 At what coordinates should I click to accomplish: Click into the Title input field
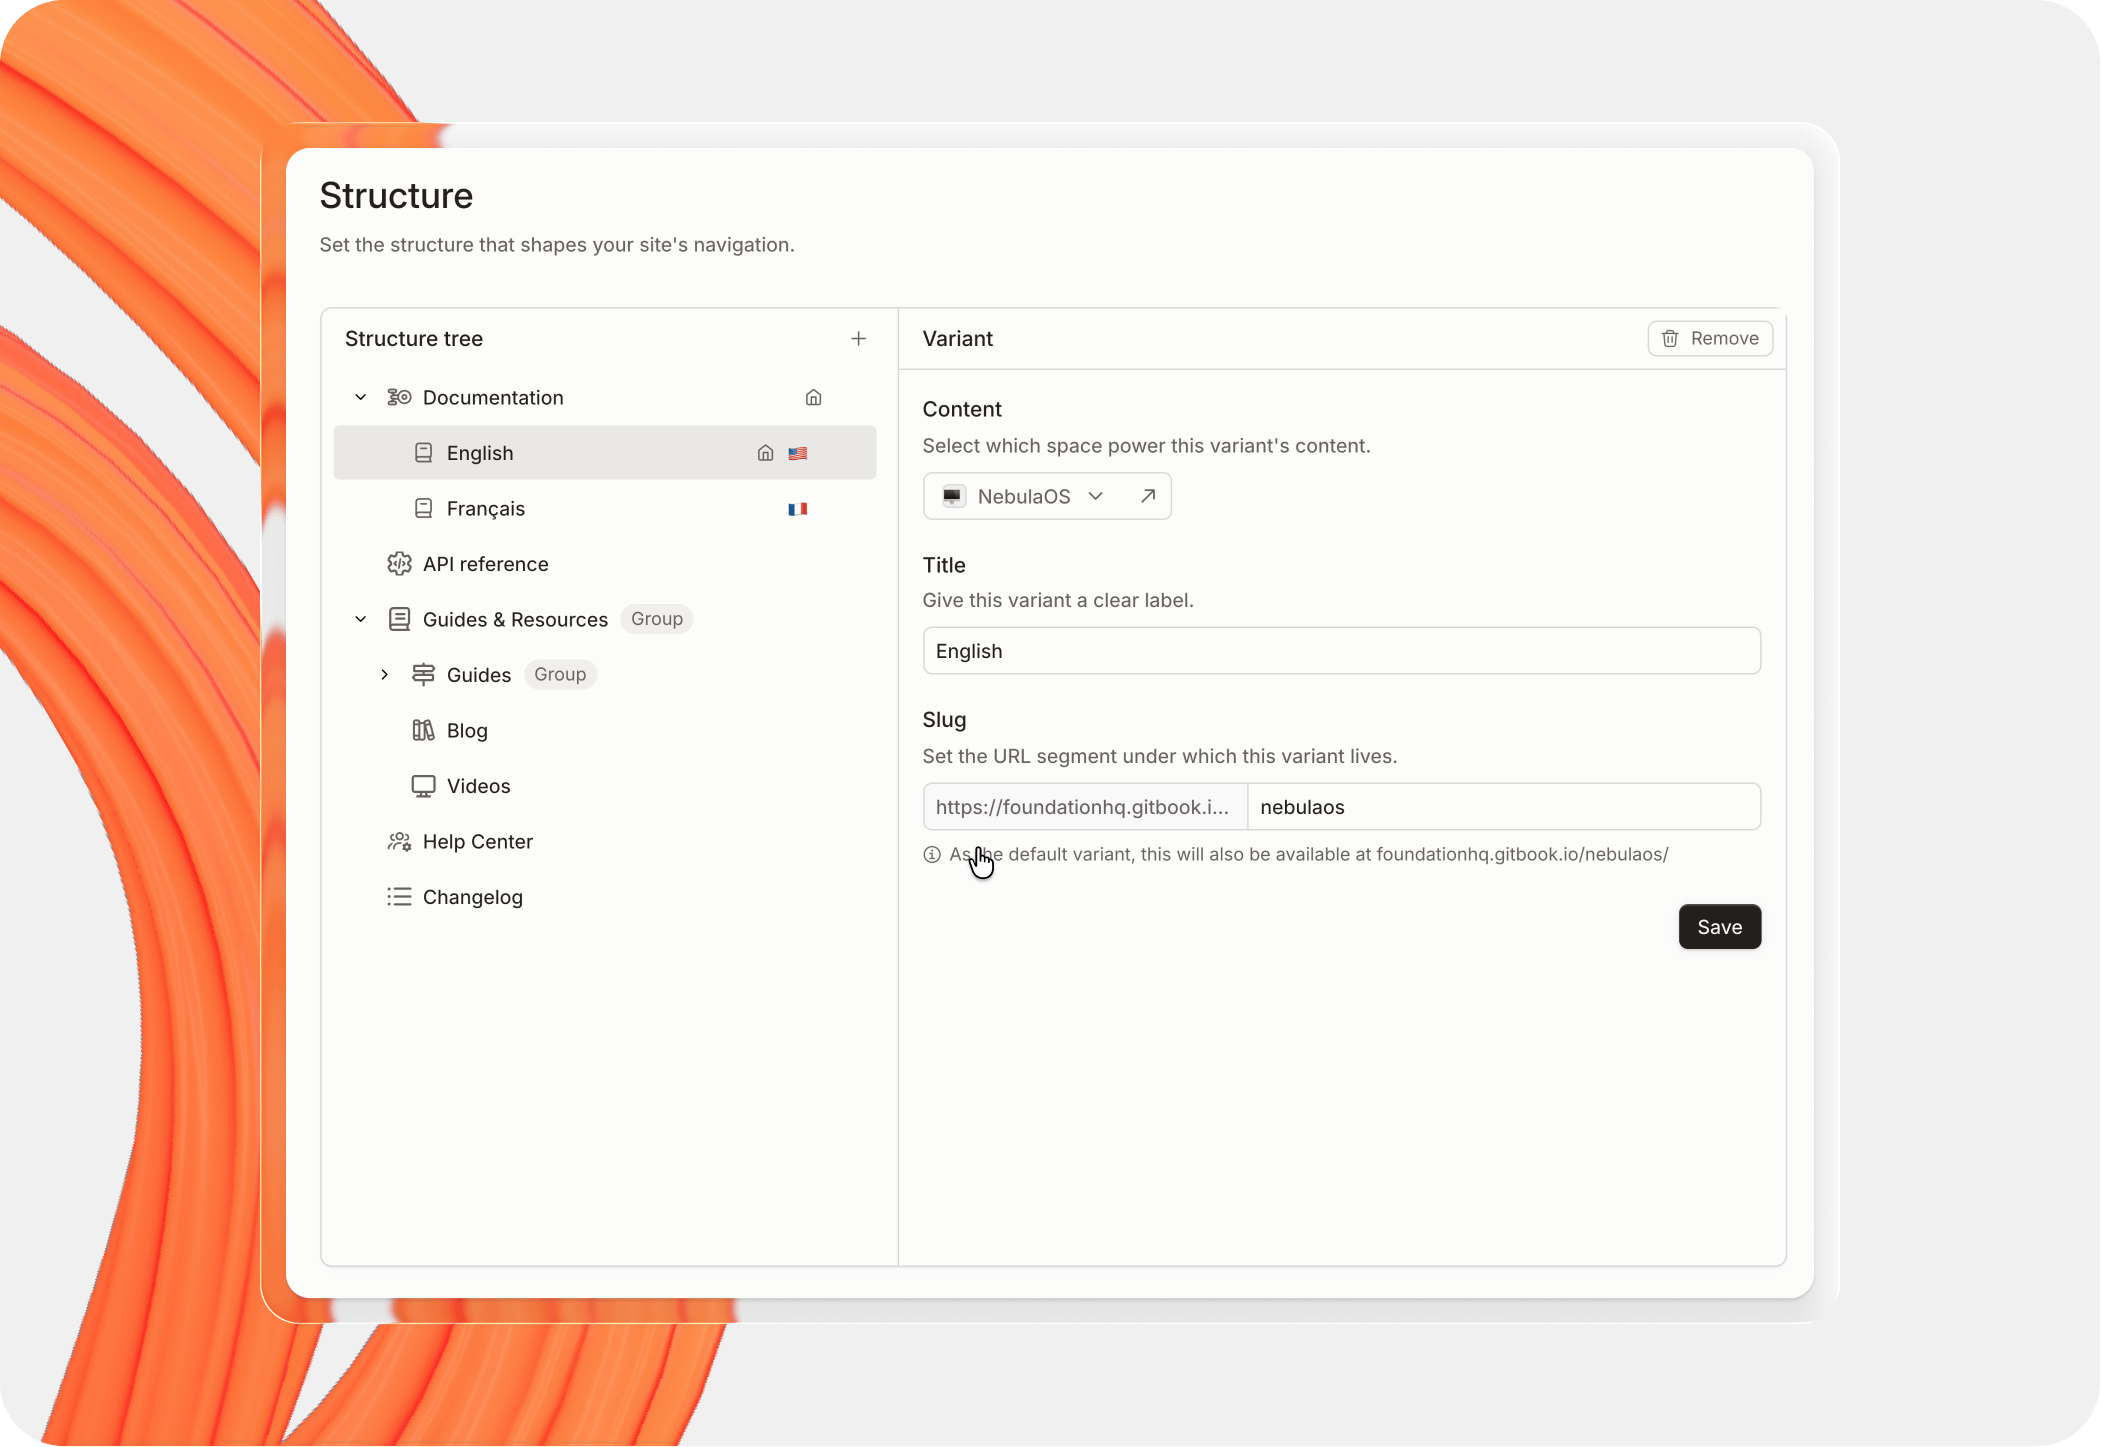[x=1340, y=651]
